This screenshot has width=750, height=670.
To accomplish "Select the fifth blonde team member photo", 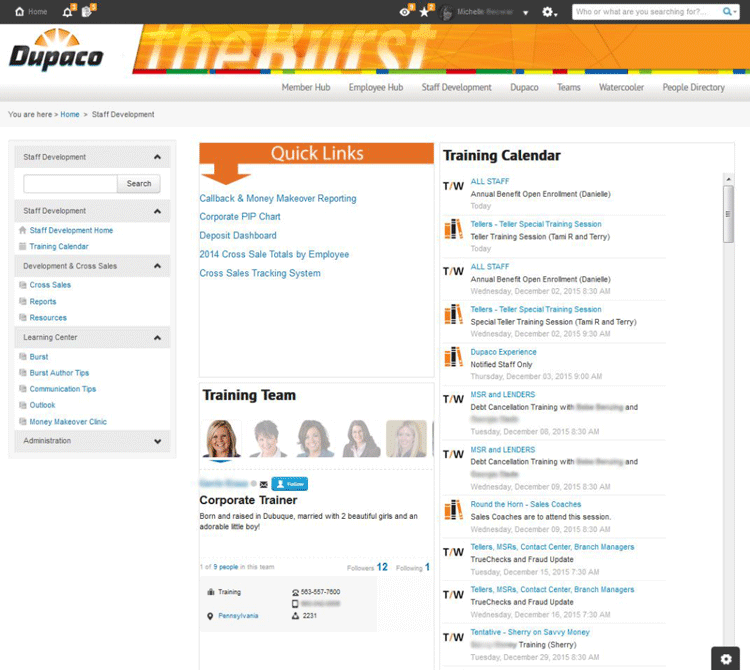I will (406, 439).
